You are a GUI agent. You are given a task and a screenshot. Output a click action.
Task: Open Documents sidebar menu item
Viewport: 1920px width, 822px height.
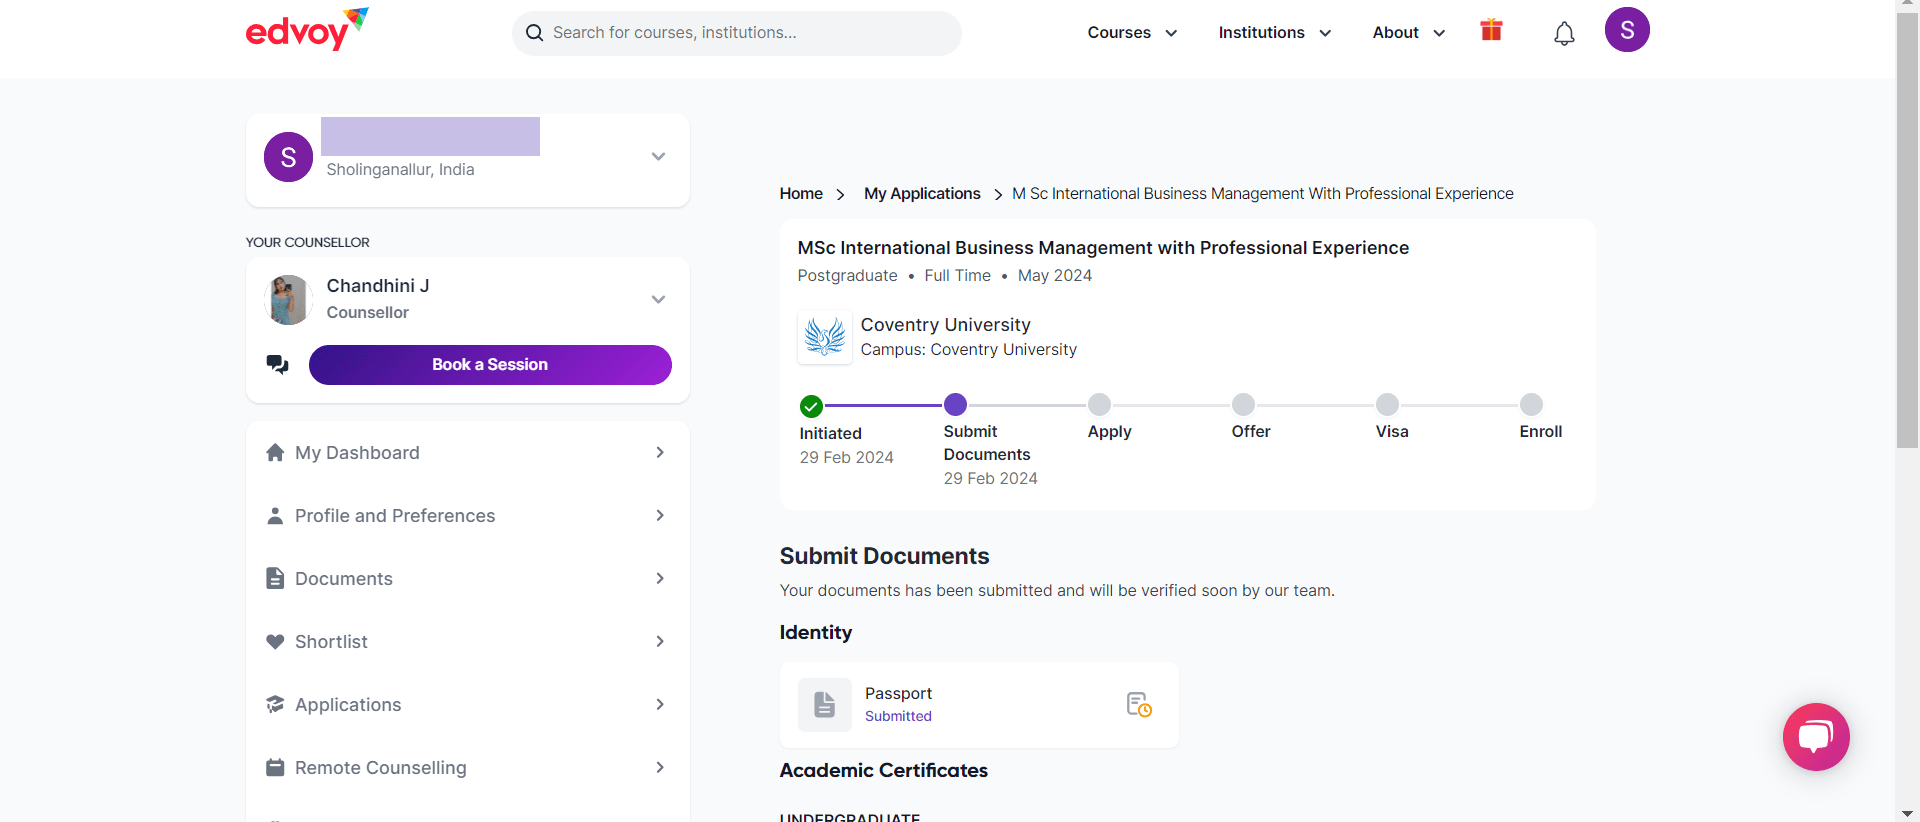coord(467,579)
